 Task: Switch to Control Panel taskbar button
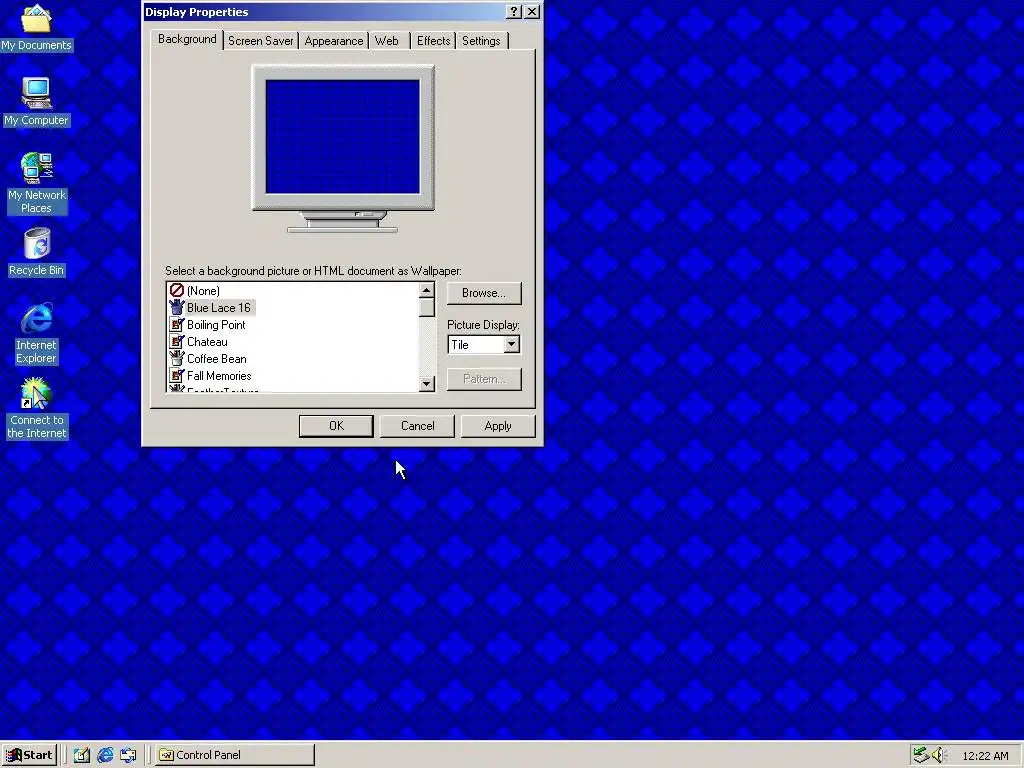click(x=235, y=755)
